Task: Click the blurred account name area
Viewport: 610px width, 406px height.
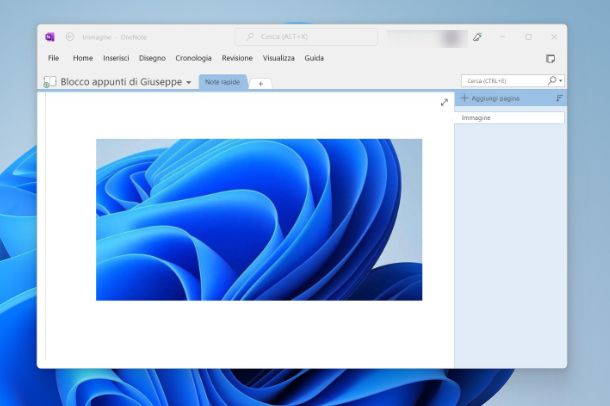Action: [x=427, y=38]
